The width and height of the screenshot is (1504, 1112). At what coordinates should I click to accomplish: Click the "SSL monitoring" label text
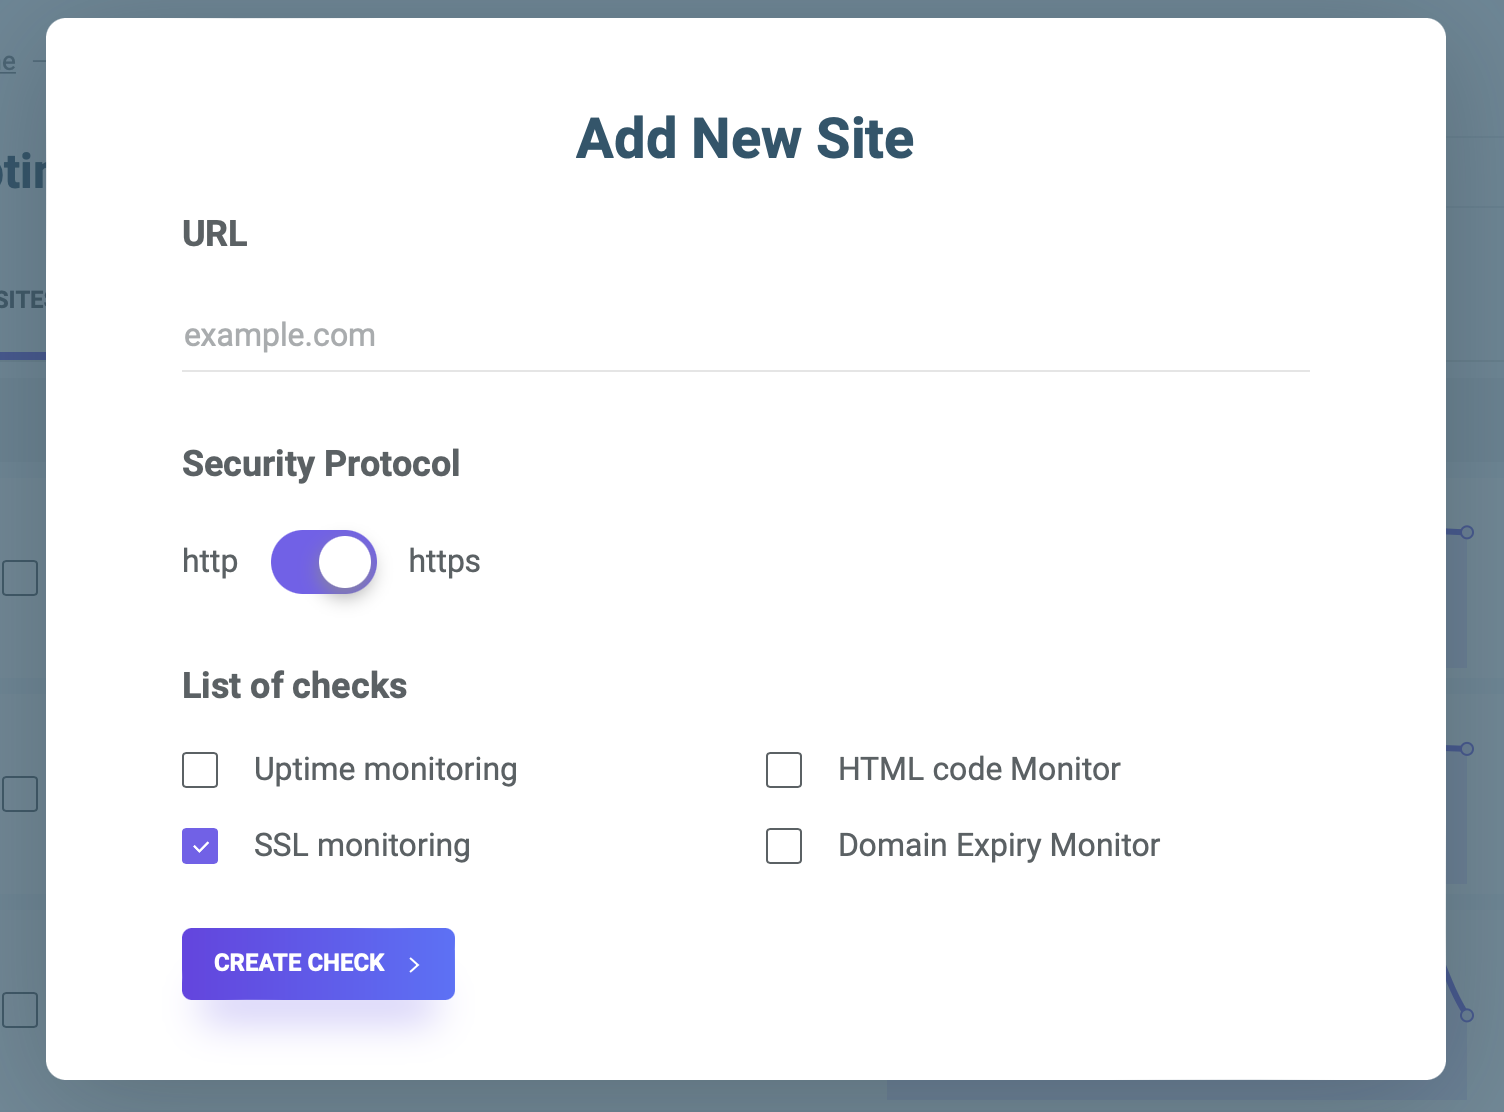[x=362, y=846]
